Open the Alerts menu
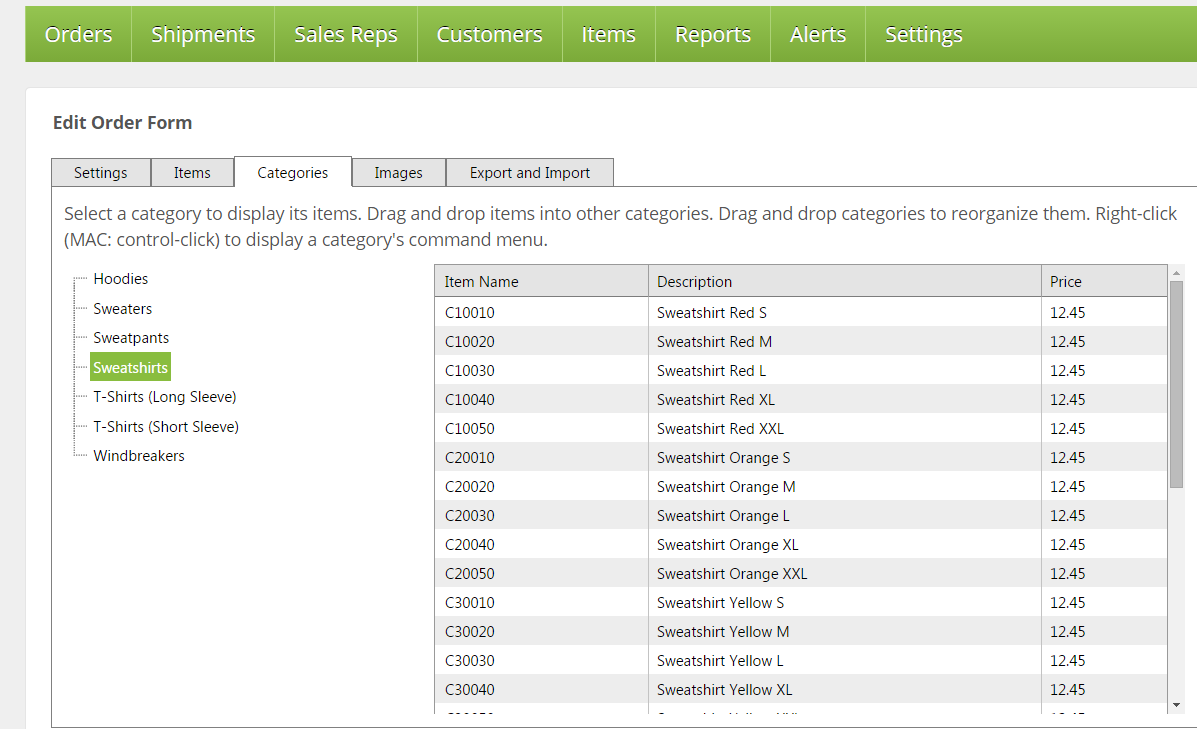This screenshot has height=729, width=1197. pos(817,35)
